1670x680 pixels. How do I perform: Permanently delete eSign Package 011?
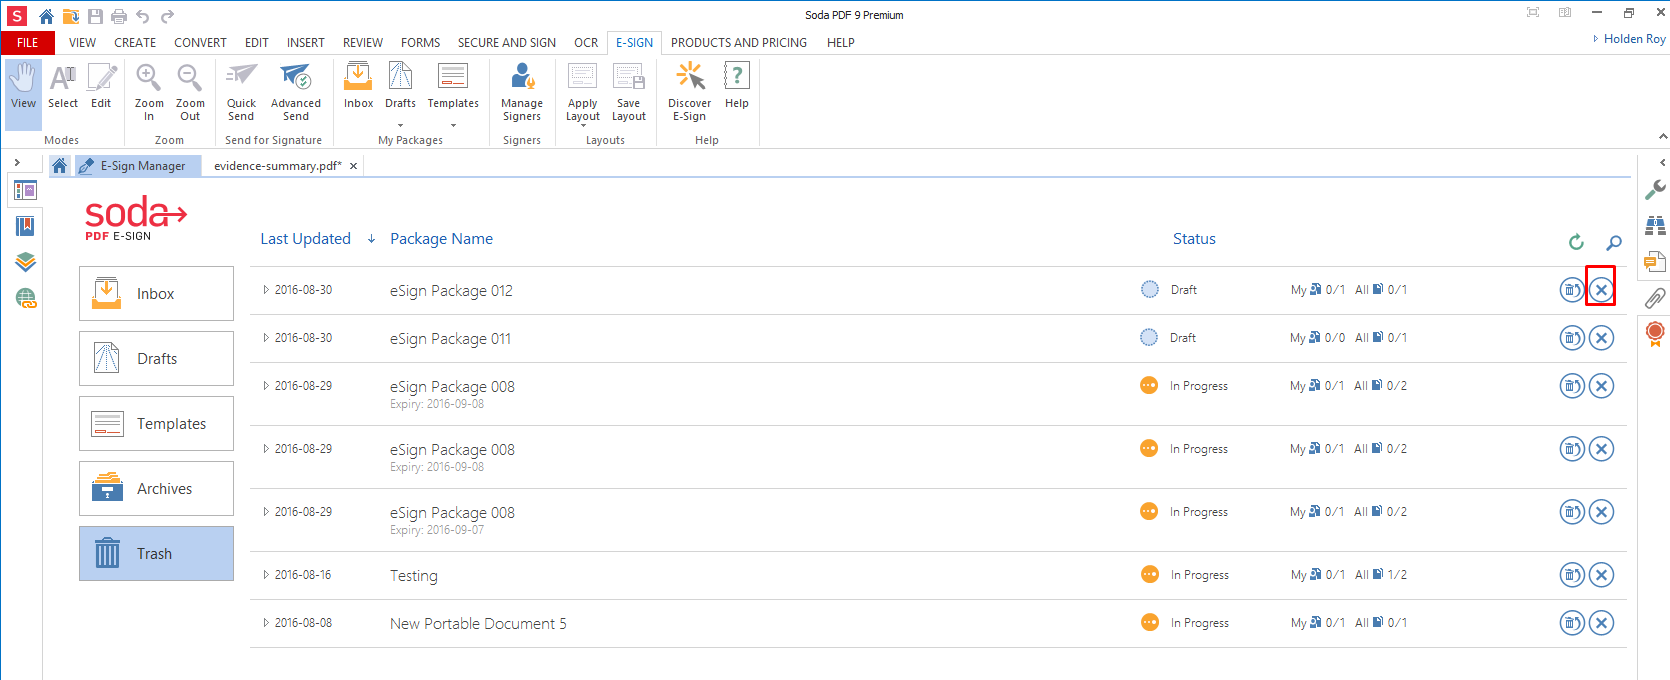(x=1601, y=338)
